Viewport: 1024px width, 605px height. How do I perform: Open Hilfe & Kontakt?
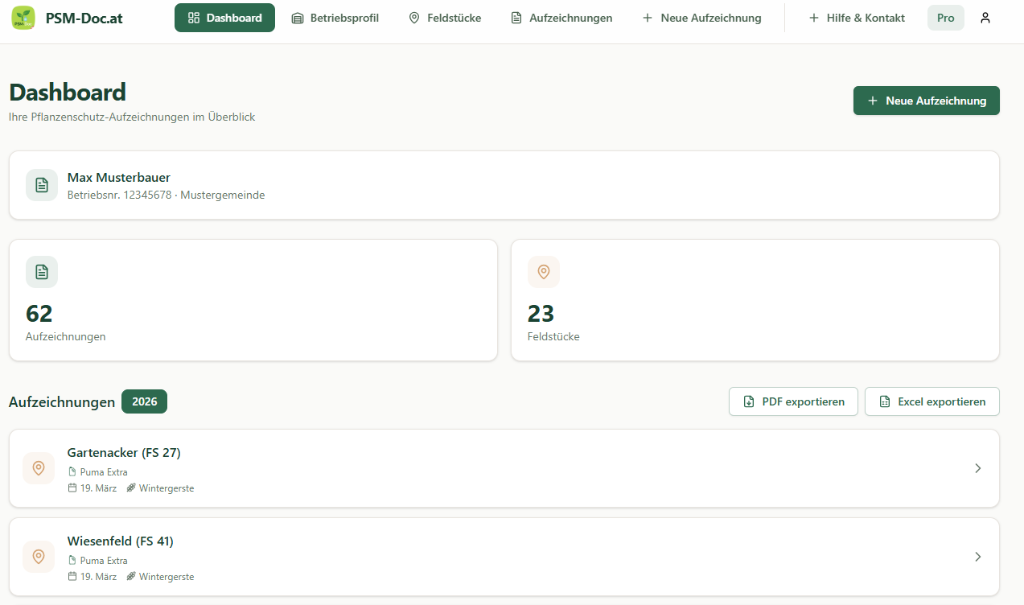point(857,18)
